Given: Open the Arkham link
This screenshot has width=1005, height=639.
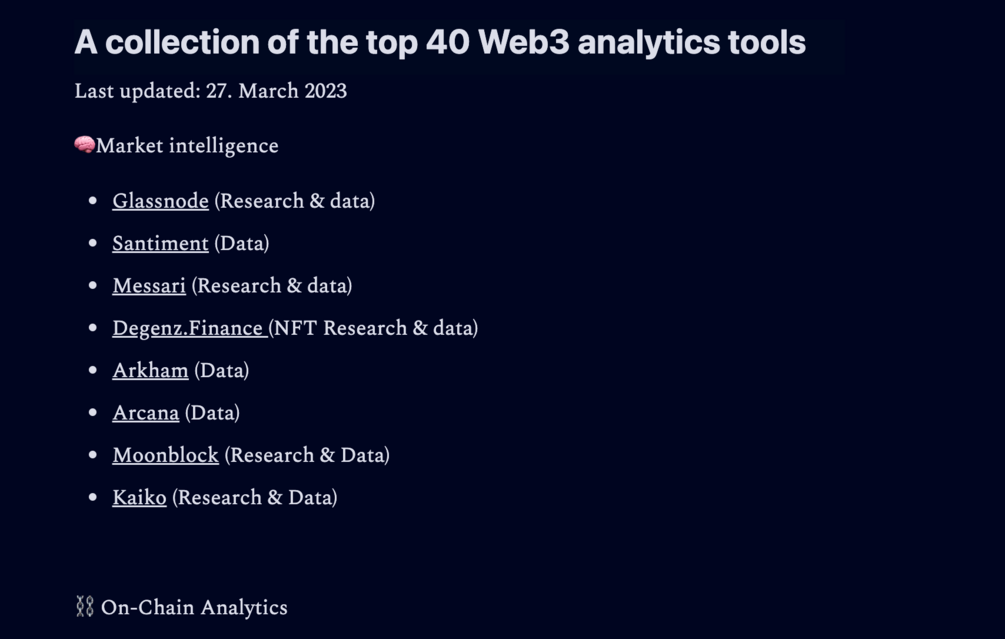Looking at the screenshot, I should 150,370.
